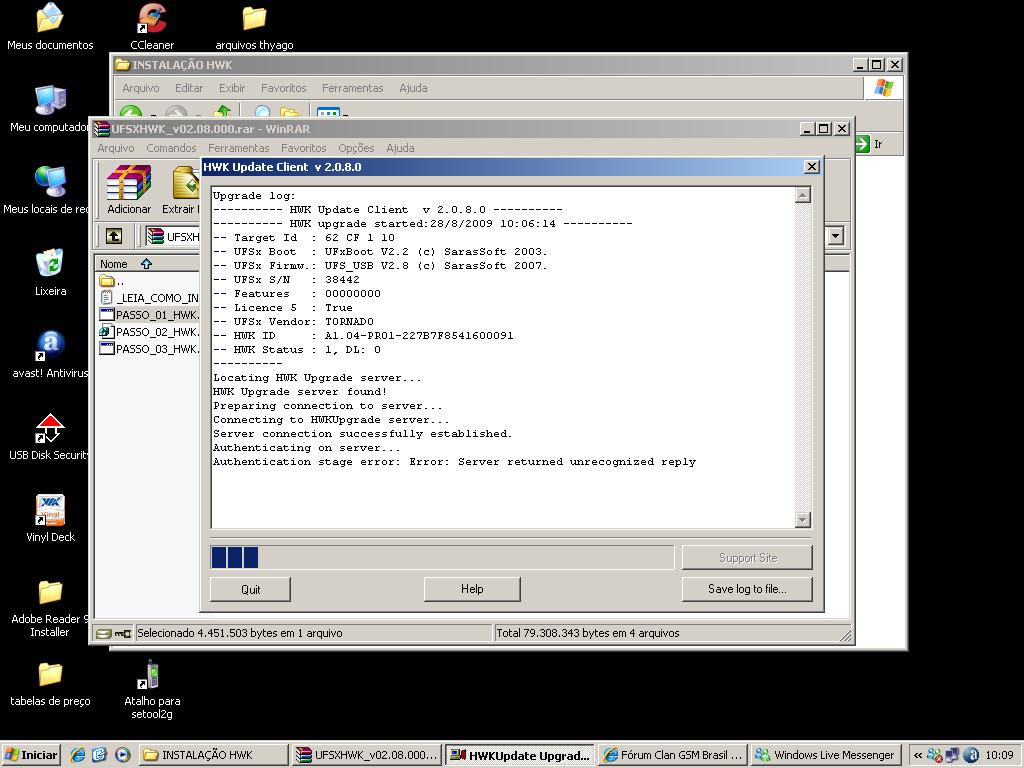
Task: Switch to Windows Live Messenger taskbar button
Action: click(825, 755)
